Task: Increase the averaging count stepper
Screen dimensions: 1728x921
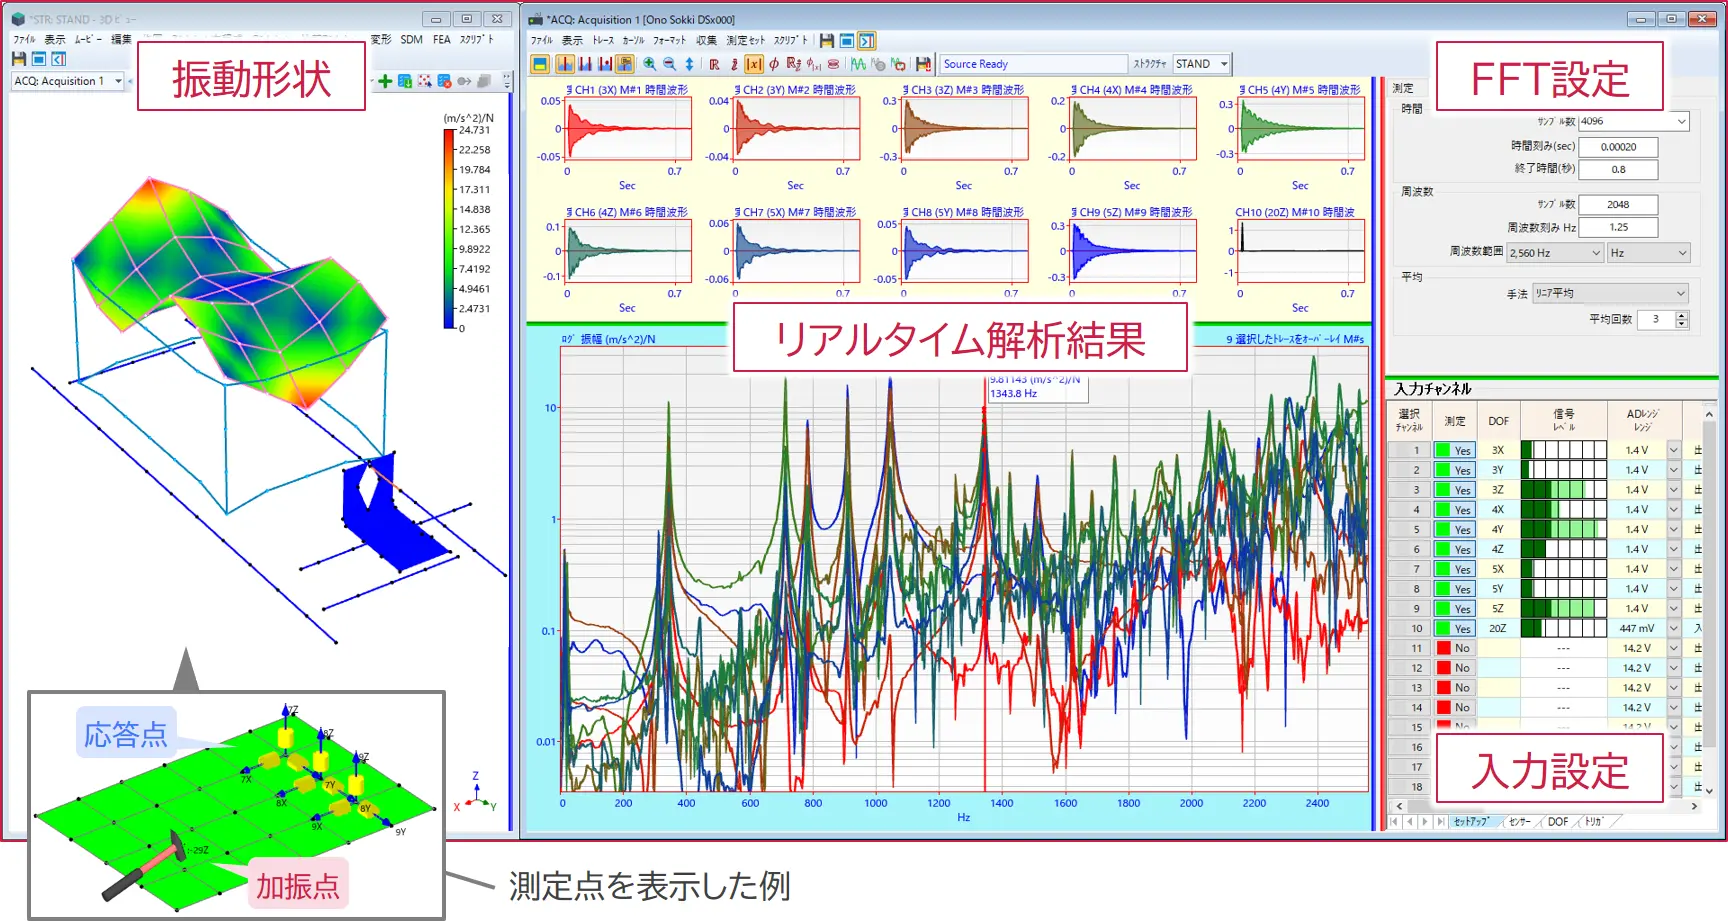Action: tap(1681, 315)
